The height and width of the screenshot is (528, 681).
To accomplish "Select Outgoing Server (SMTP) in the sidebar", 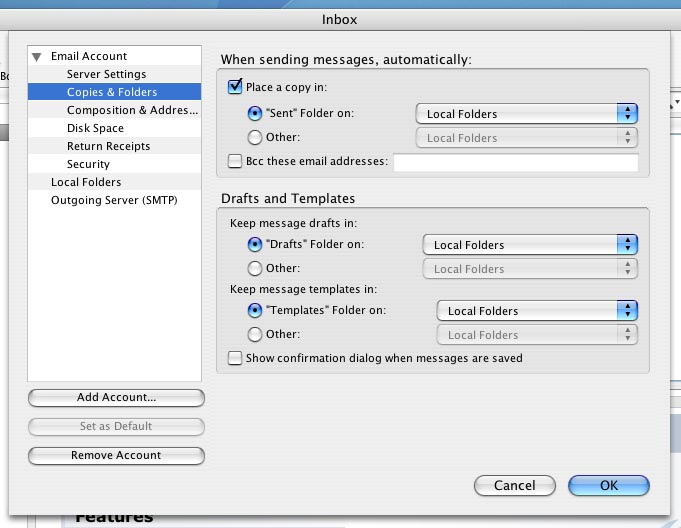I will tap(114, 200).
